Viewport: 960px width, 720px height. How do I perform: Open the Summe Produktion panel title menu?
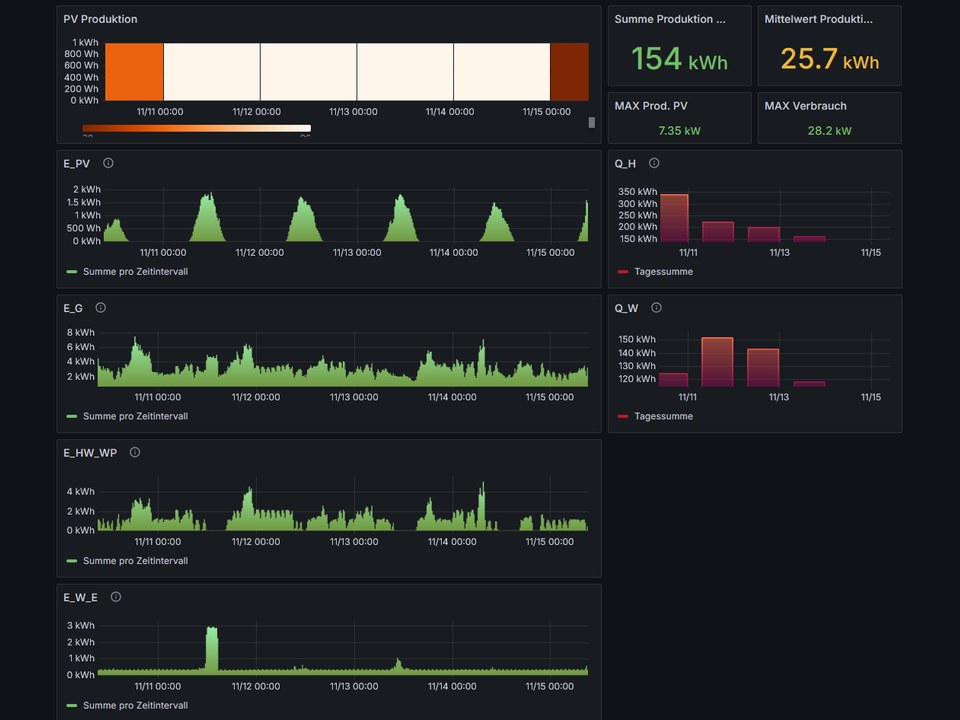point(670,19)
